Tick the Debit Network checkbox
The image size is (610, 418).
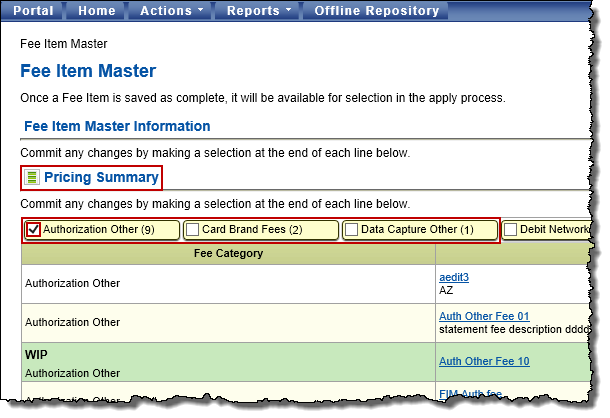pos(511,230)
